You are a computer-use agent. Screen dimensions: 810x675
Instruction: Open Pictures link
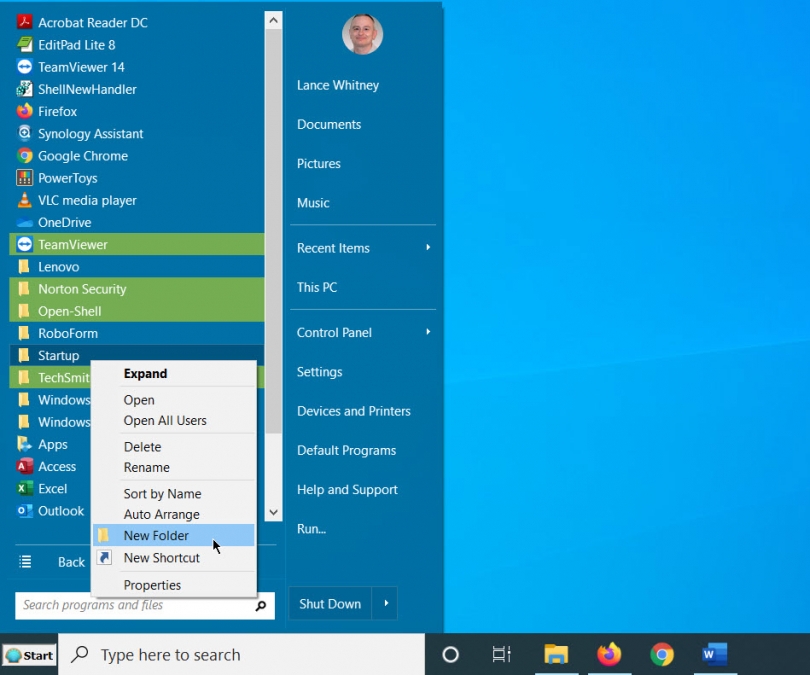tap(319, 164)
